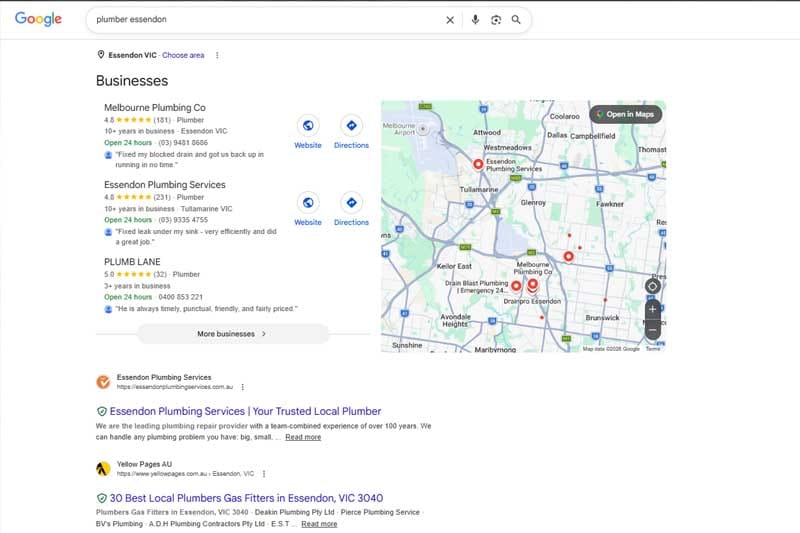Click the magnifying glass search icon
800x533 pixels.
(516, 19)
